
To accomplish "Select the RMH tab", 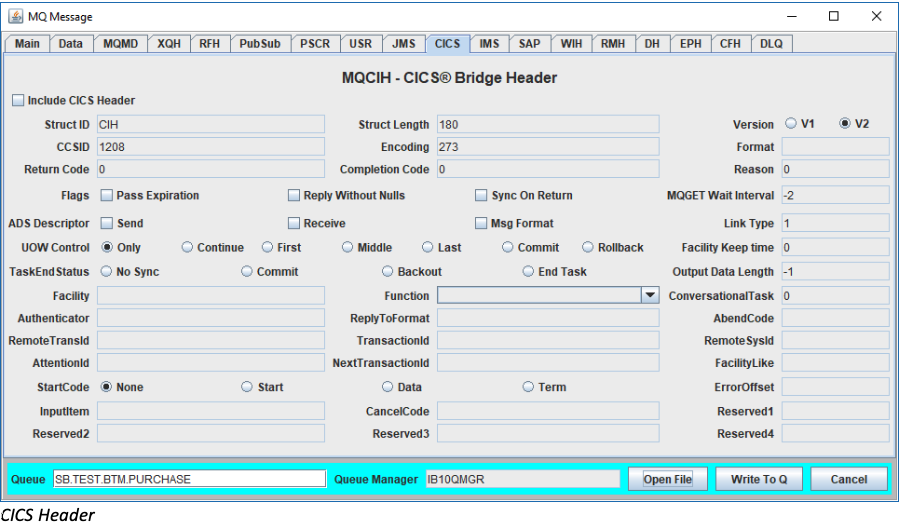I will point(613,44).
